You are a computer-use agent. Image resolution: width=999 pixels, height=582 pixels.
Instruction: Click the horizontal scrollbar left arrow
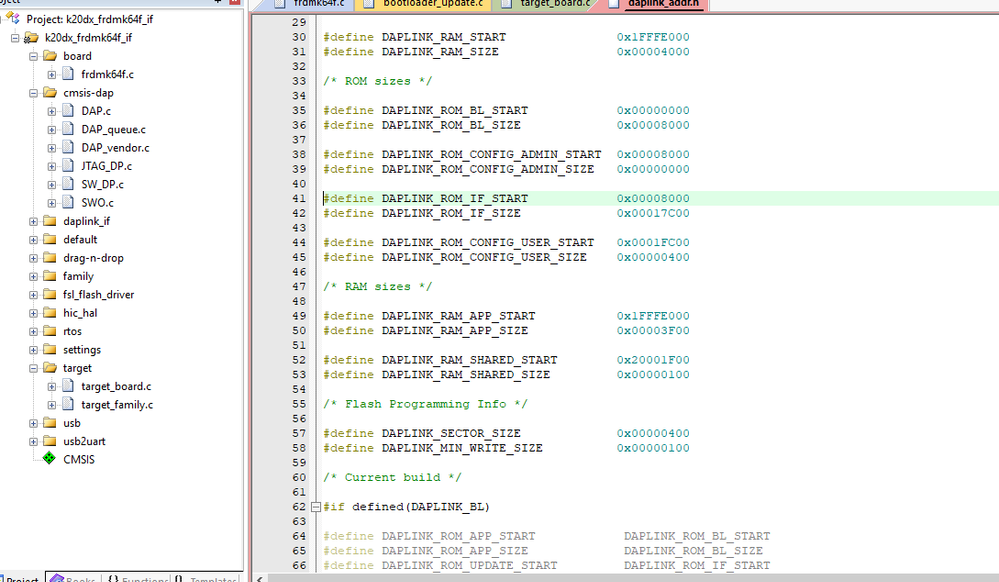pyautogui.click(x=259, y=579)
